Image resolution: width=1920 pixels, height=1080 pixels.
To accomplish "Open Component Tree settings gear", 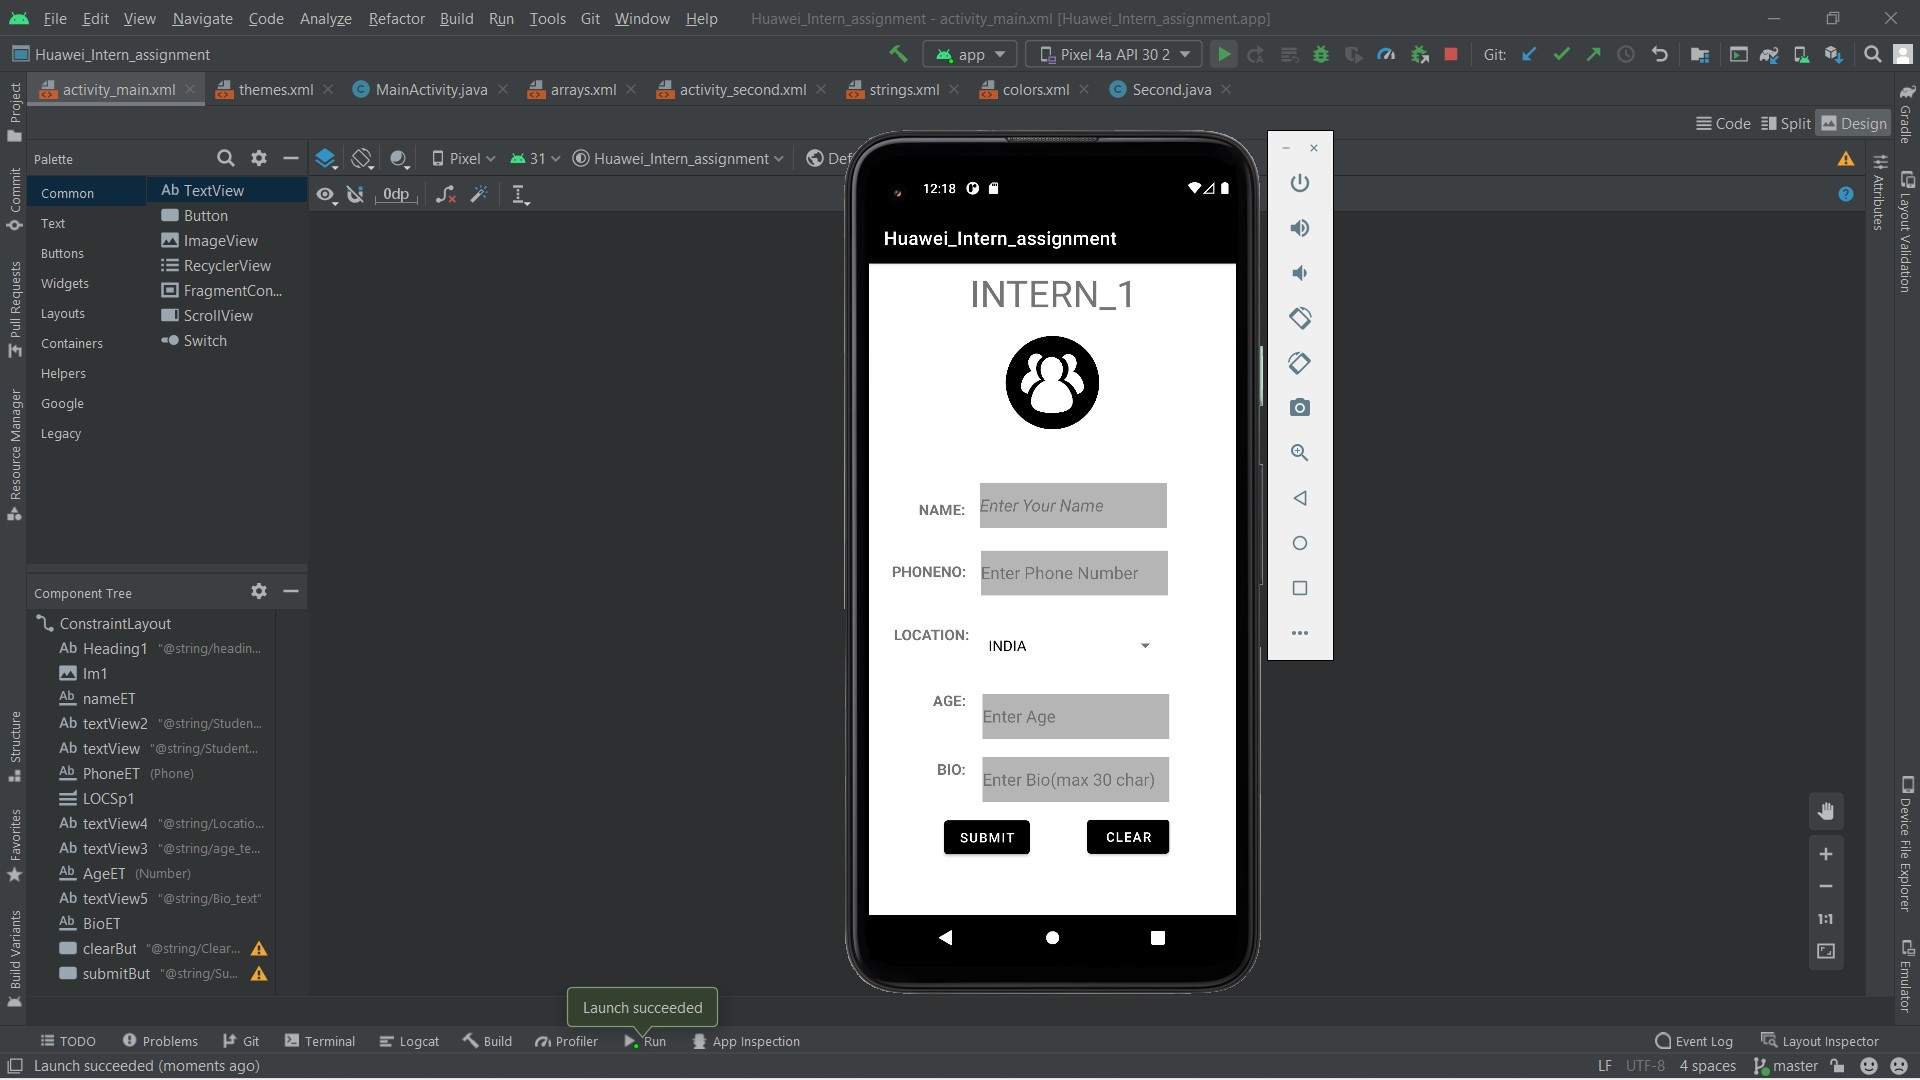I will pyautogui.click(x=259, y=591).
